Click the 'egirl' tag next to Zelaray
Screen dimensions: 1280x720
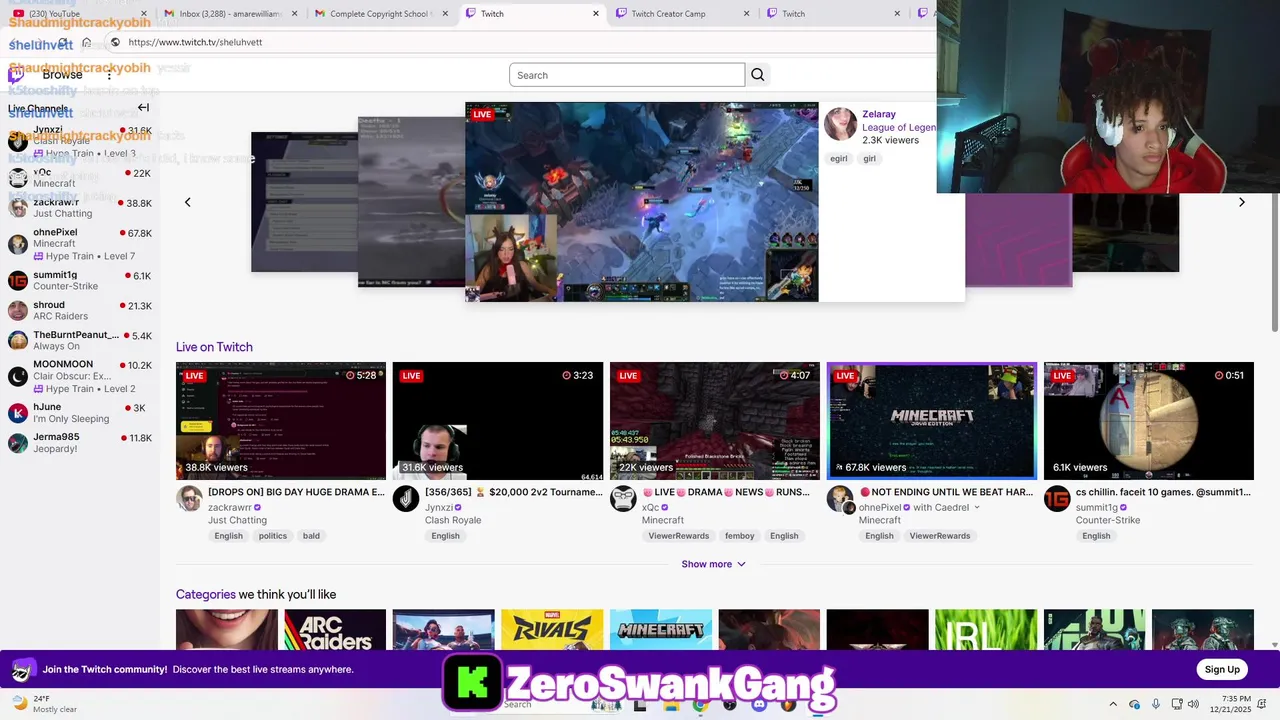(839, 159)
